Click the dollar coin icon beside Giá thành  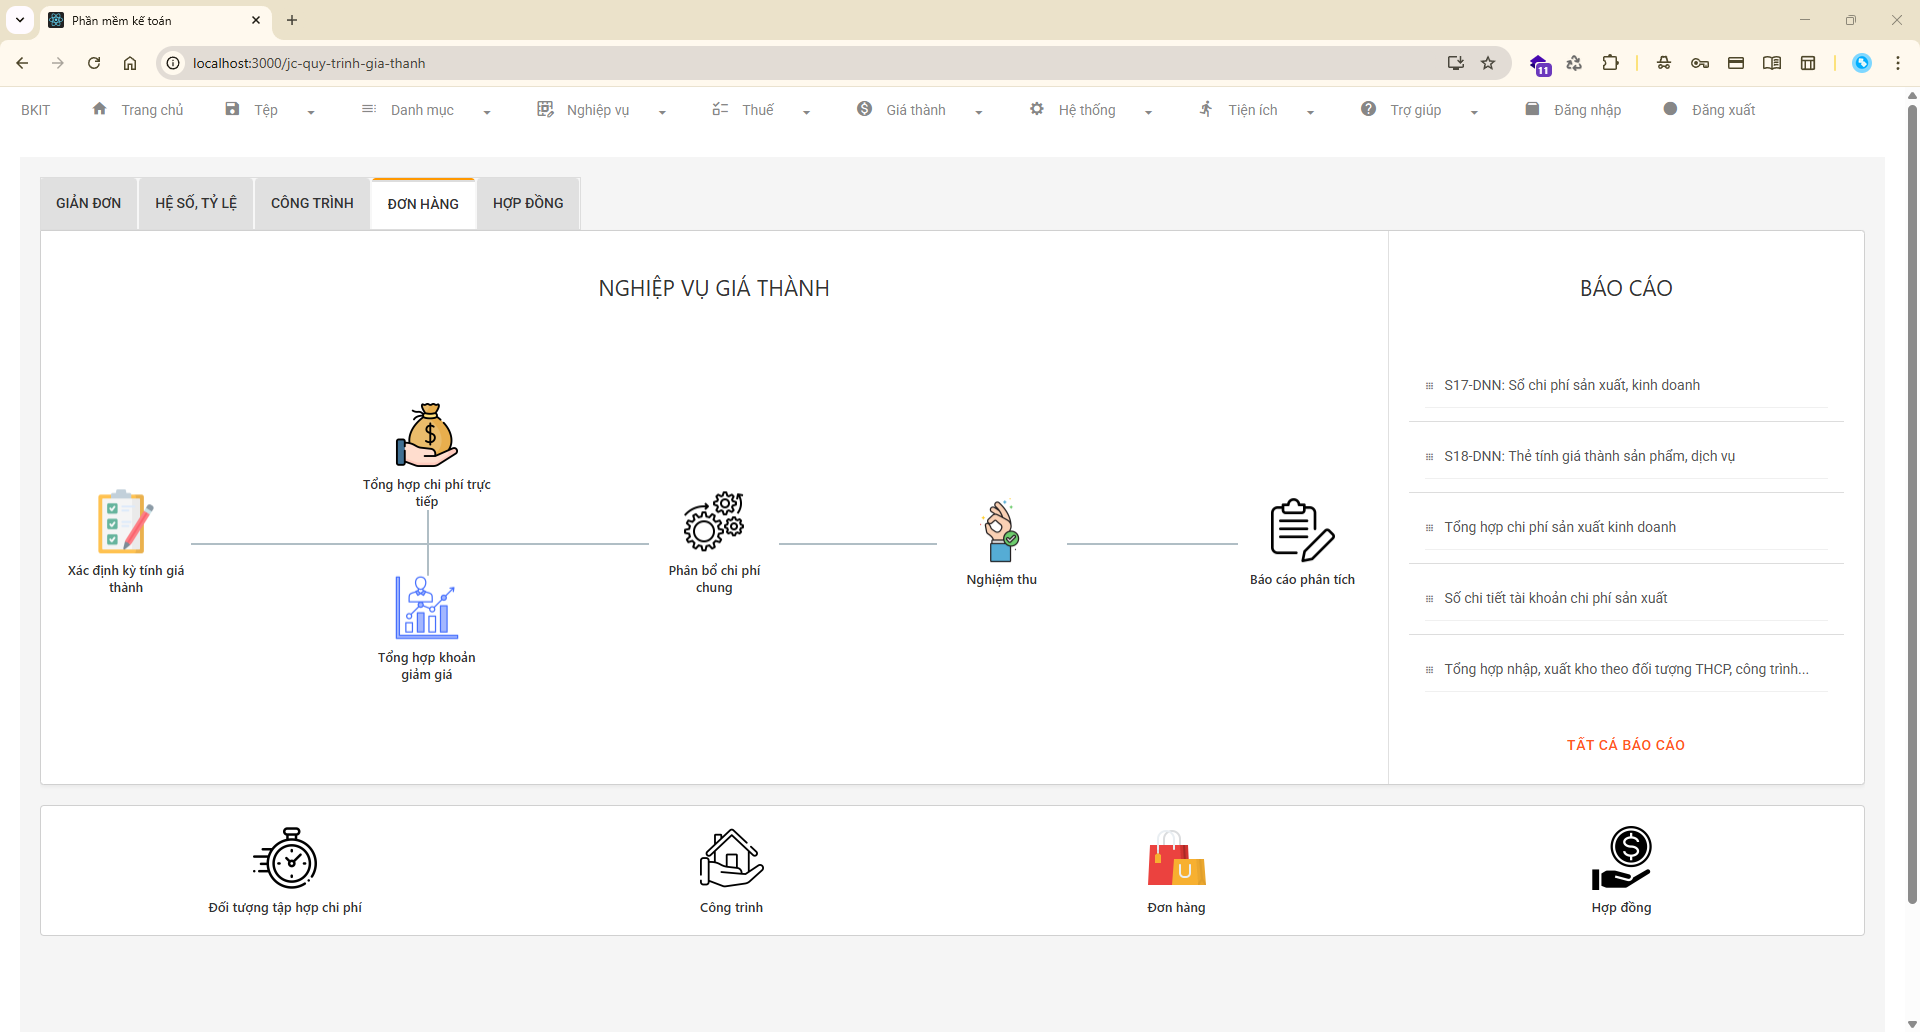pyautogui.click(x=864, y=109)
